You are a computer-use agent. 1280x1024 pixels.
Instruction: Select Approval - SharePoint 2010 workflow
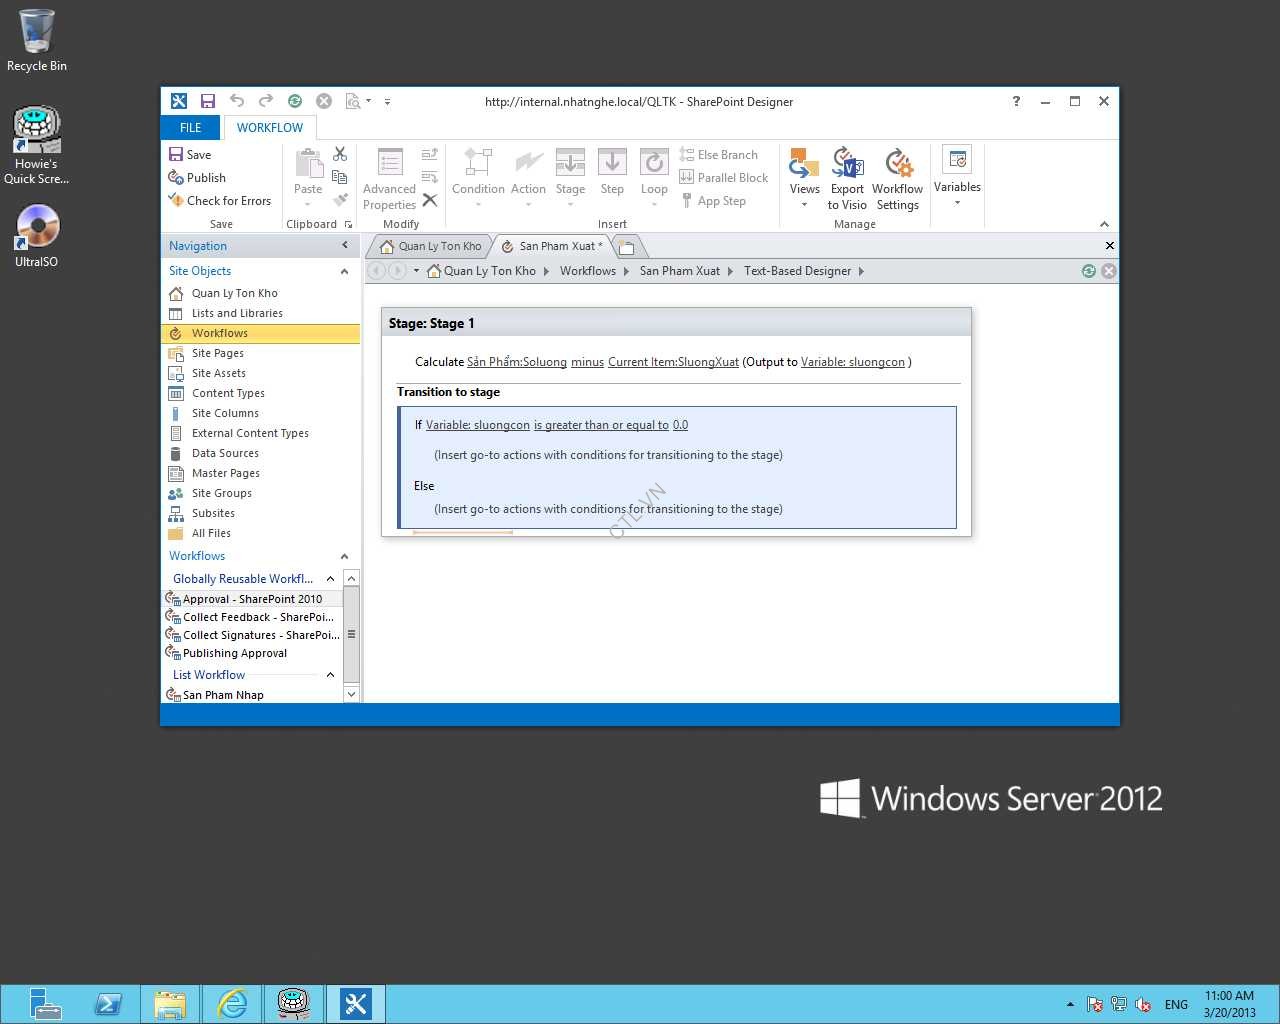coord(252,599)
